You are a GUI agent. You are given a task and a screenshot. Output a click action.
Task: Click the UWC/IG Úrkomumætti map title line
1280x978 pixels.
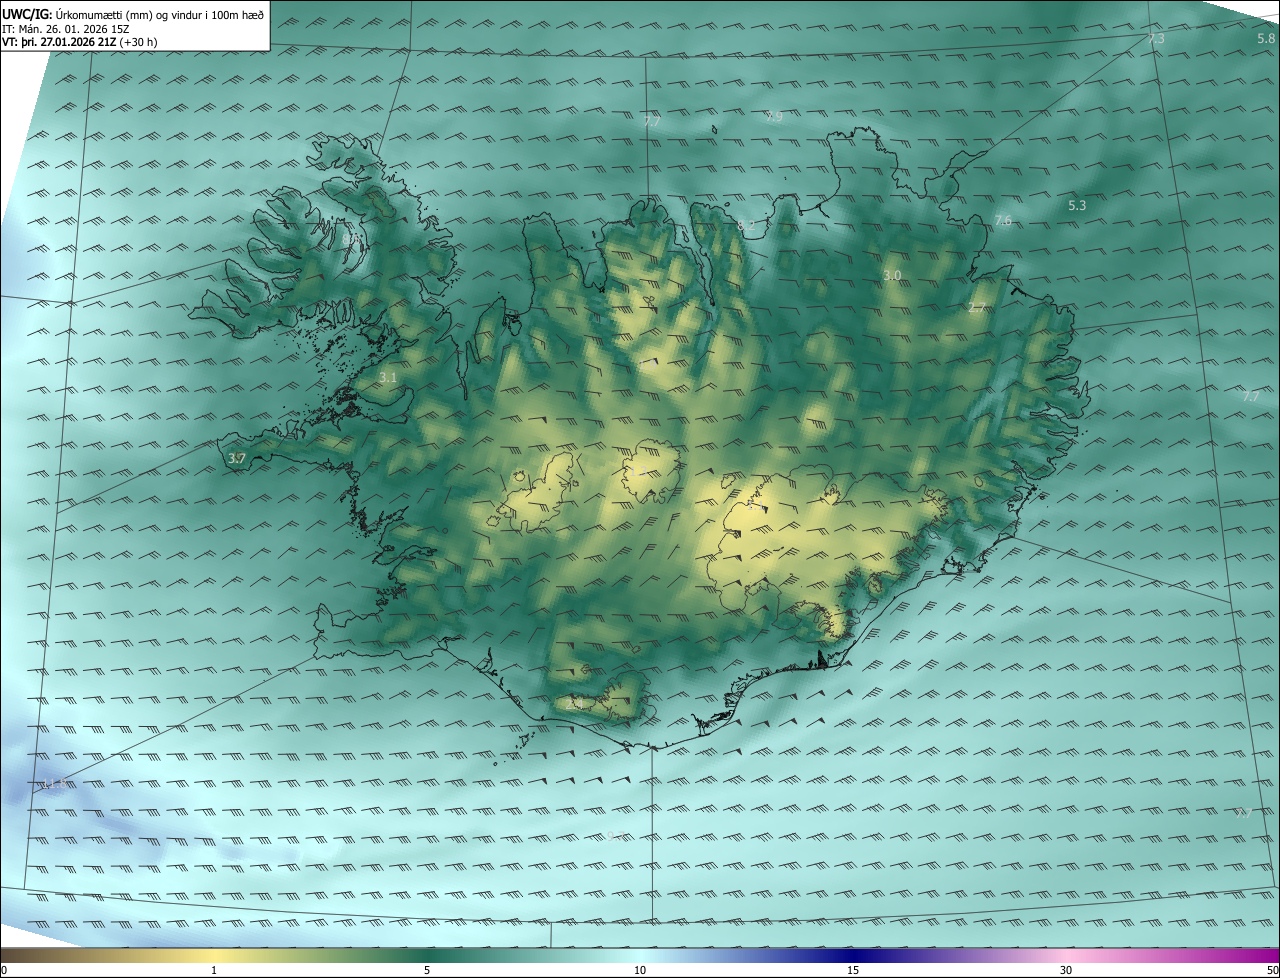point(133,14)
